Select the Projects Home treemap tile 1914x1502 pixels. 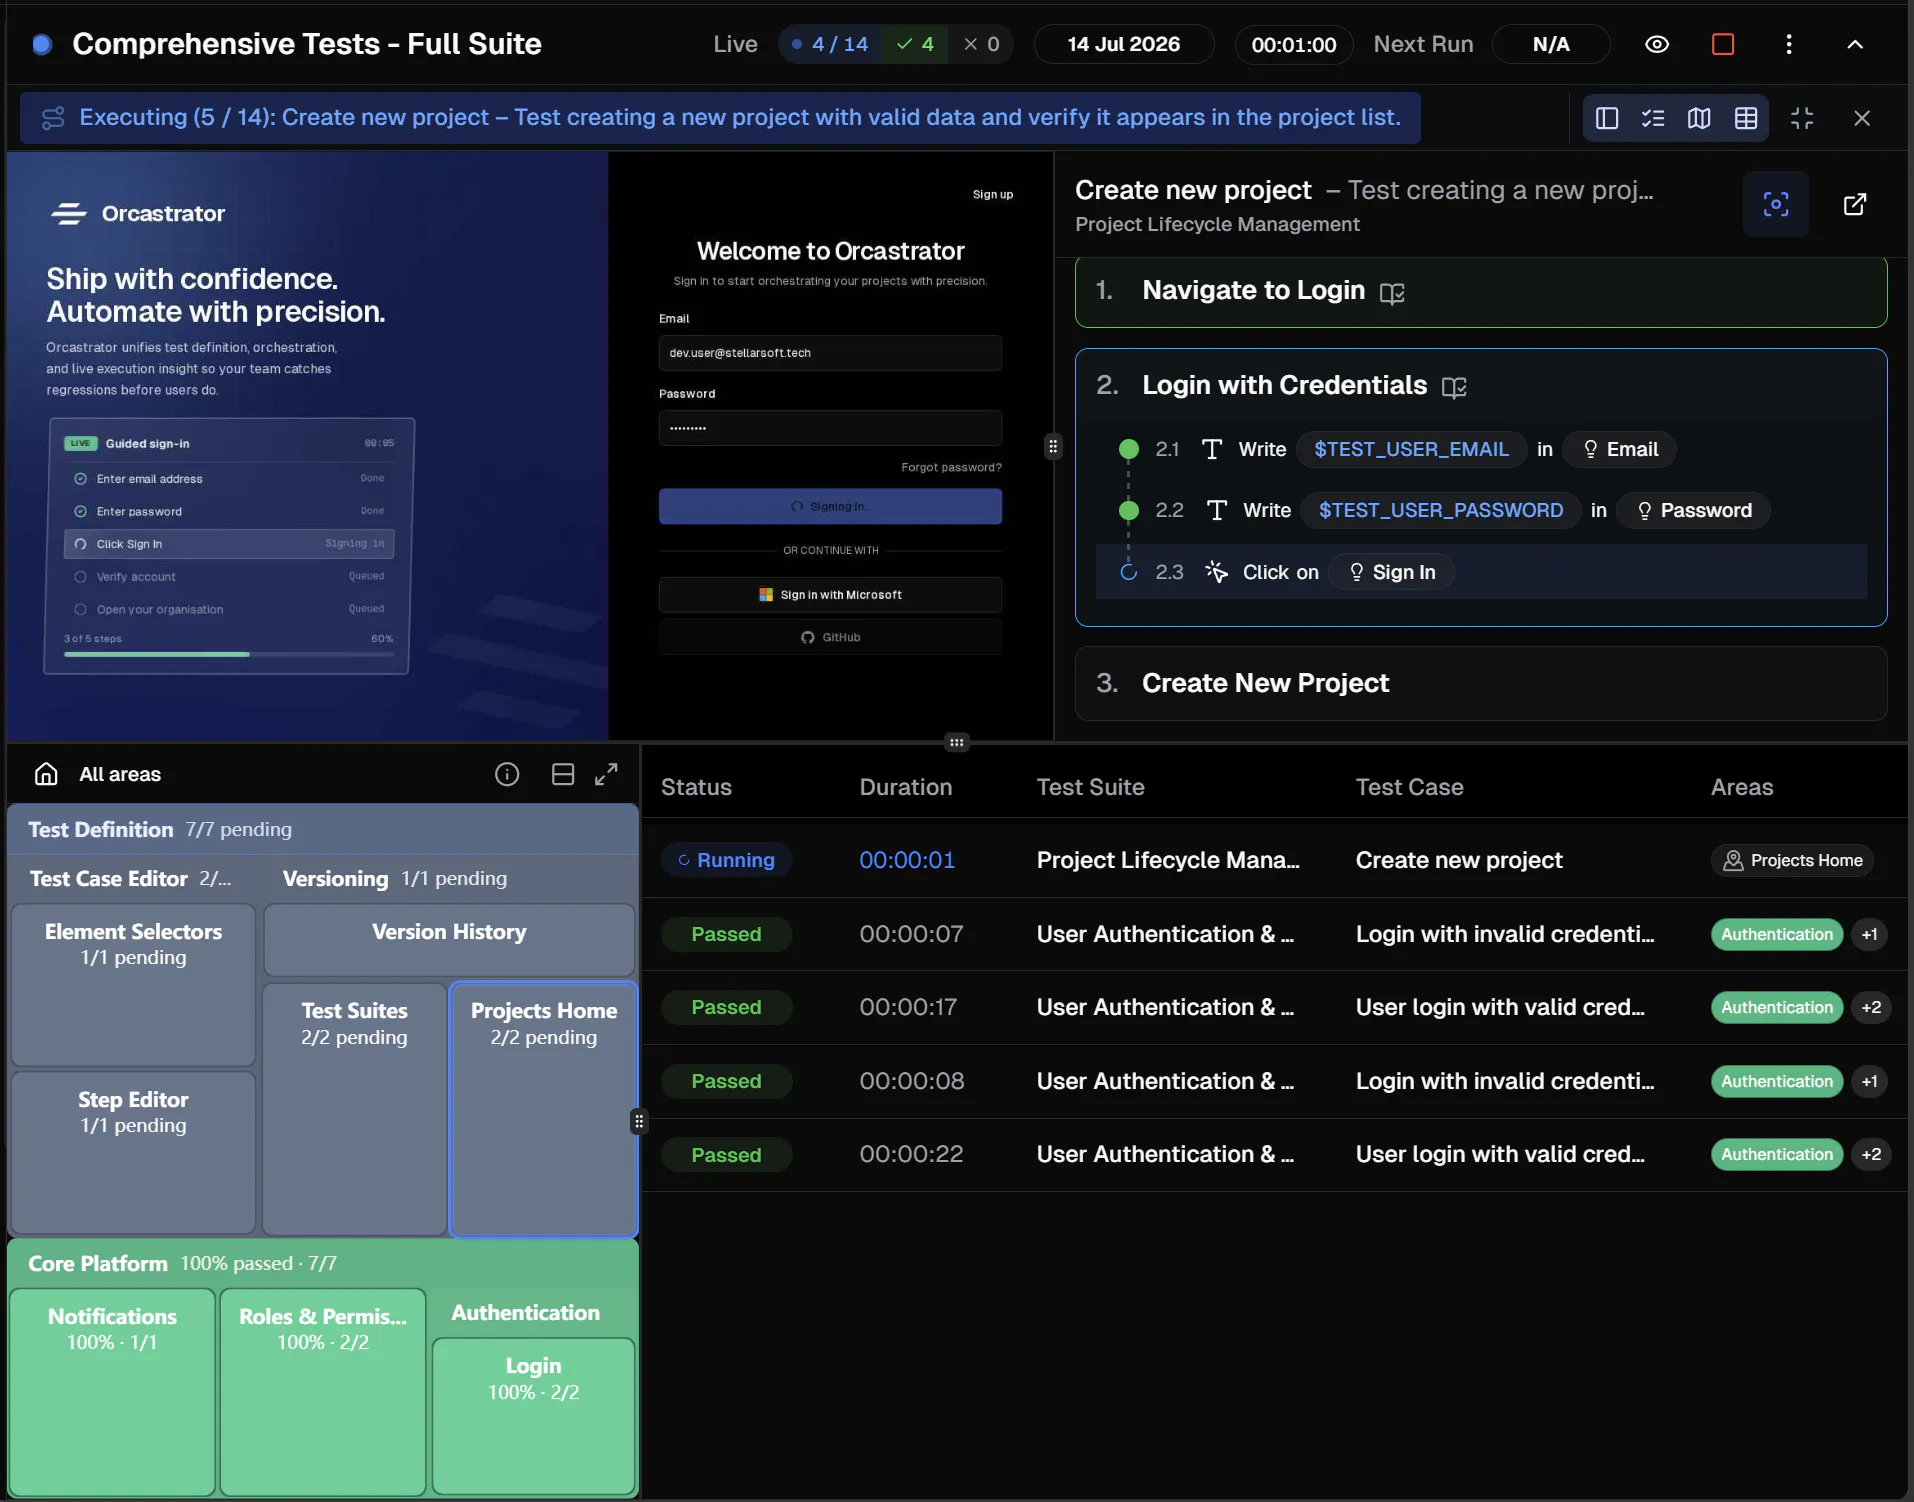pos(544,1109)
